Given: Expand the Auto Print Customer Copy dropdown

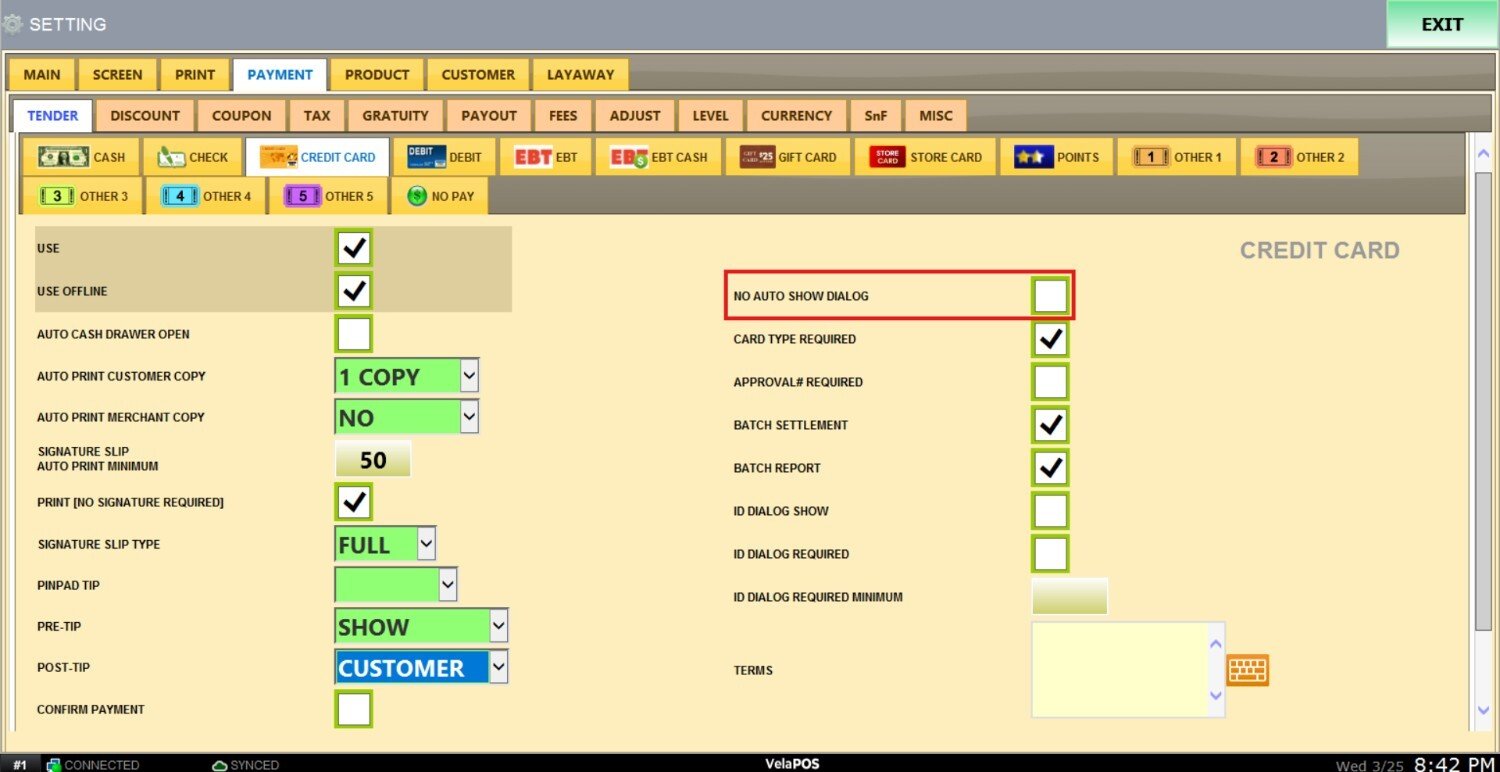Looking at the screenshot, I should pyautogui.click(x=469, y=377).
